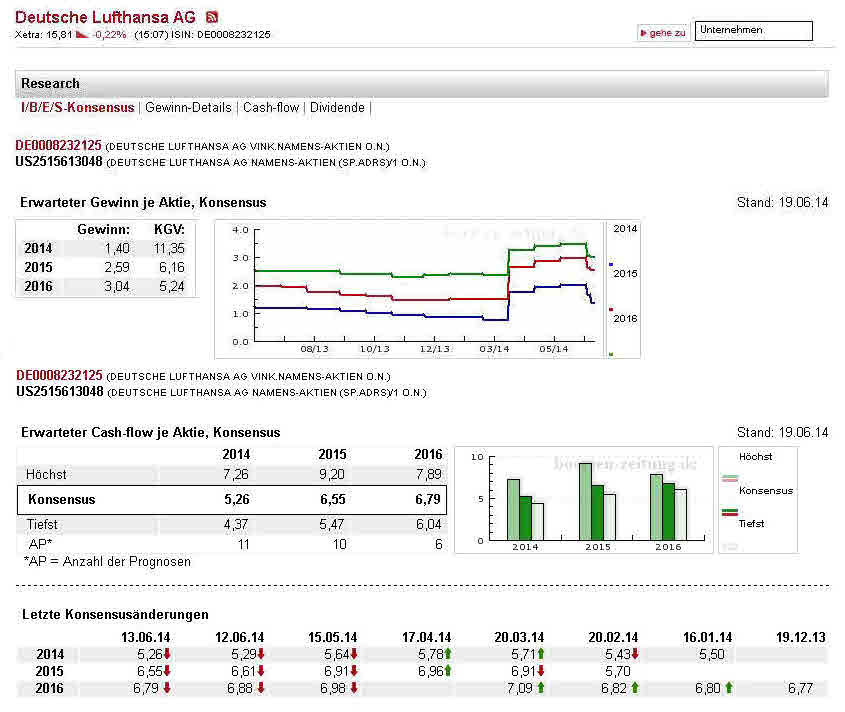Click the US2515613048 text below the line chart

pos(60,391)
